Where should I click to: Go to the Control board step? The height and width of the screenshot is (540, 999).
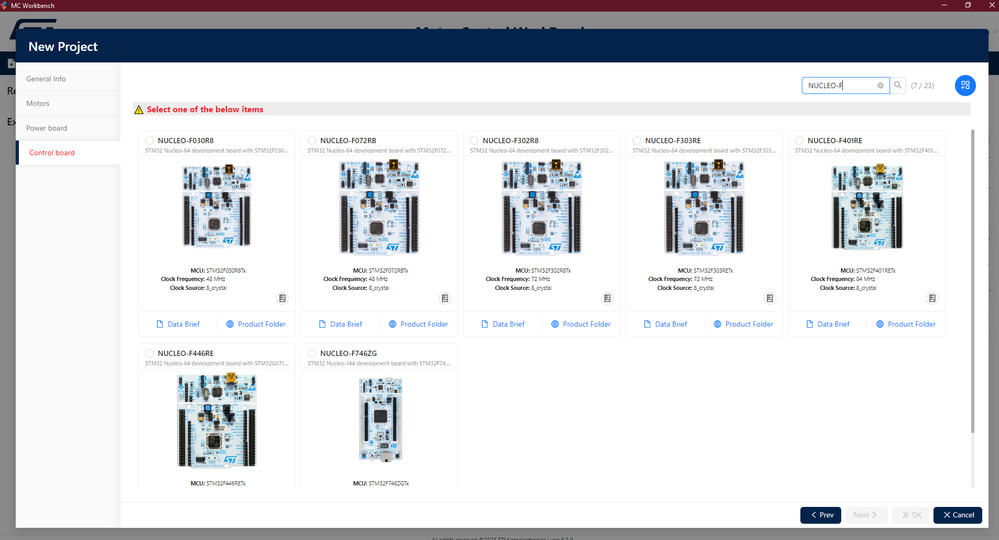coord(68,153)
